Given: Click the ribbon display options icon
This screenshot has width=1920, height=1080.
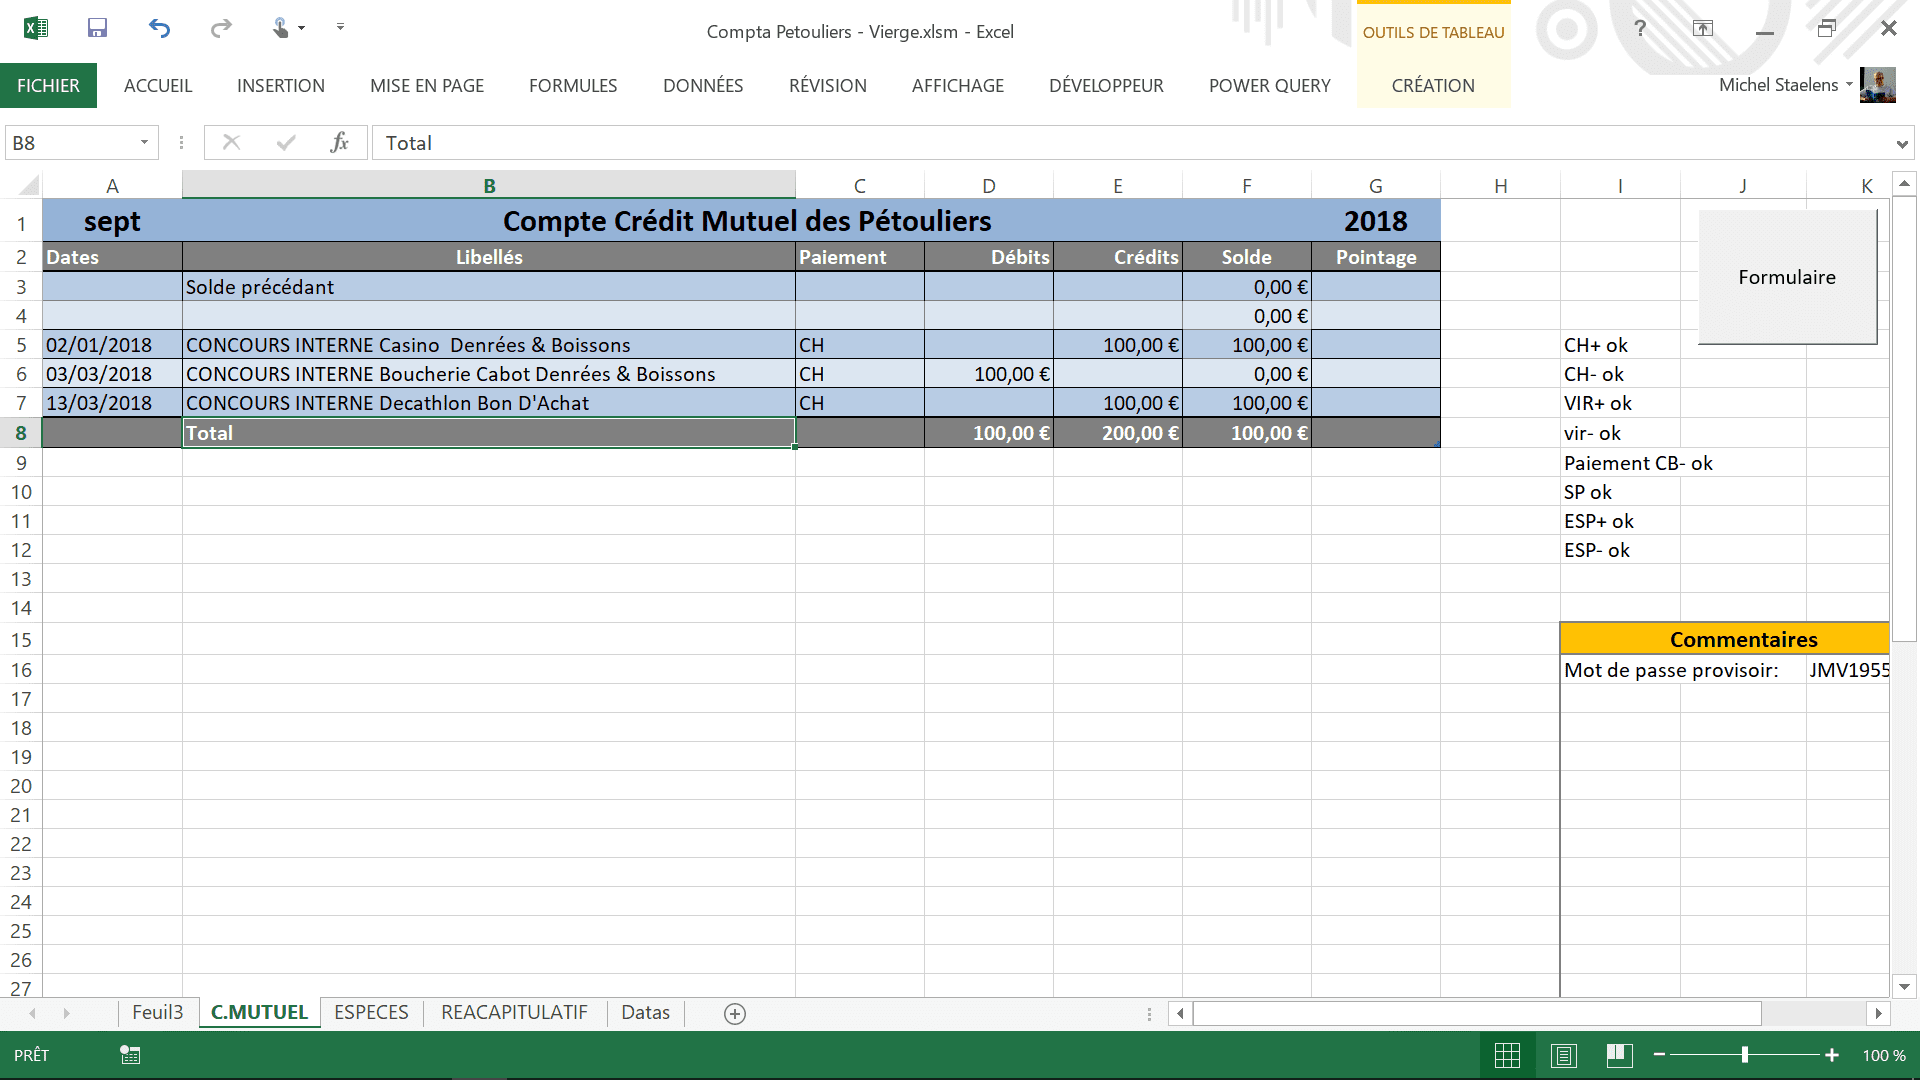Looking at the screenshot, I should pos(1703,28).
